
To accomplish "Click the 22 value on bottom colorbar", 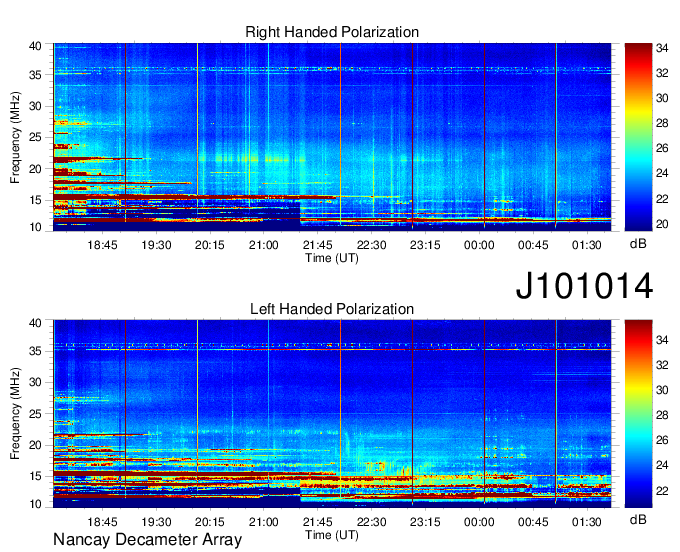I will tap(662, 490).
